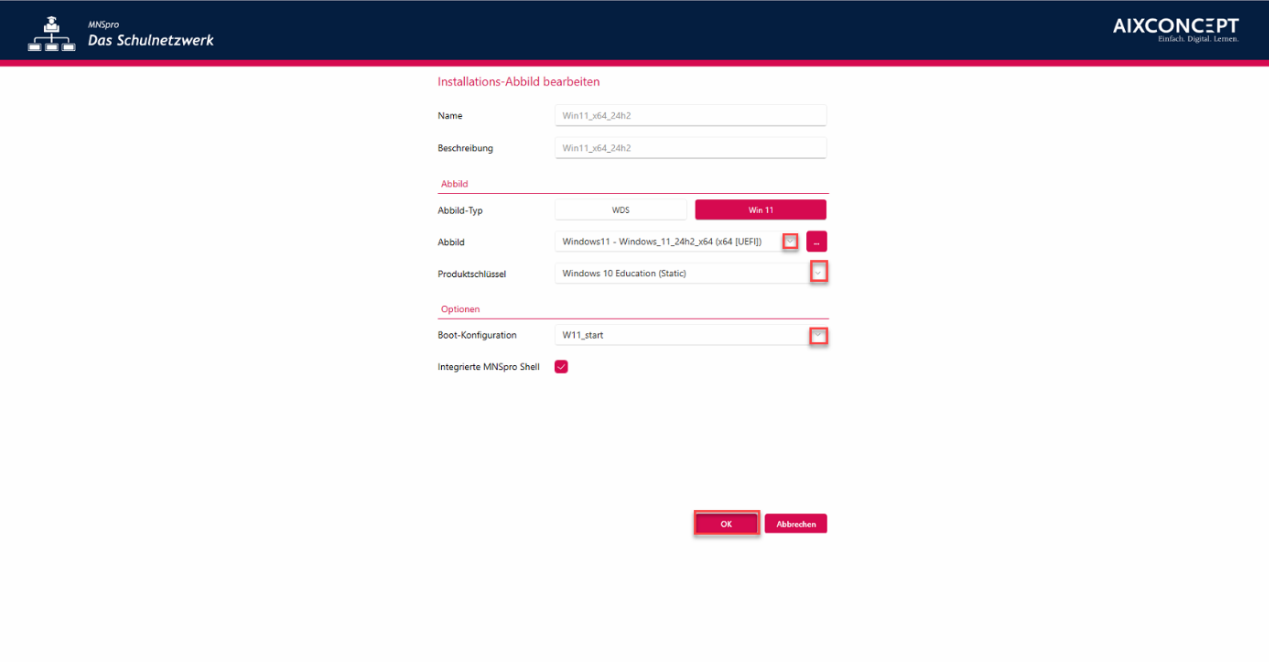Confirm changes with the OK button
1269x662 pixels.
726,524
